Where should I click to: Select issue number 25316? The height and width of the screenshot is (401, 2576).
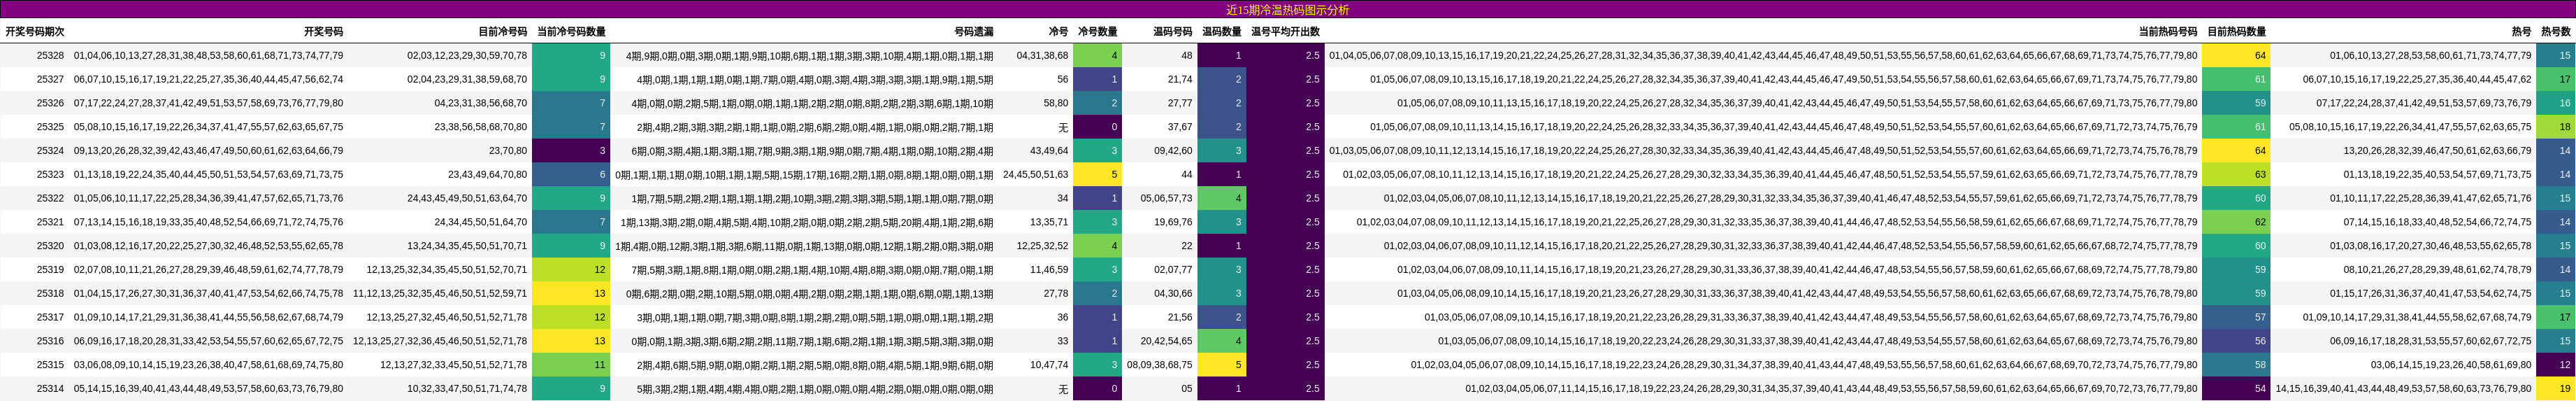click(x=50, y=341)
